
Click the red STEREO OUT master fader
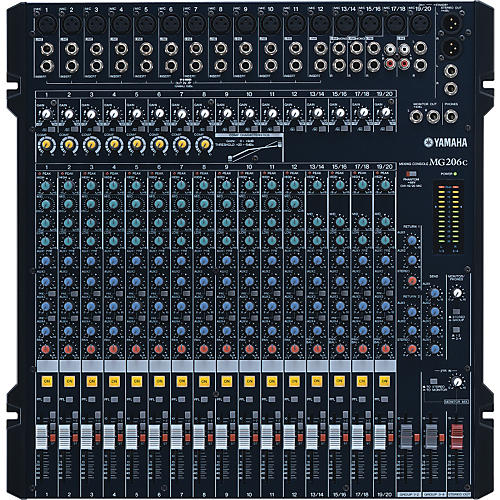click(457, 437)
